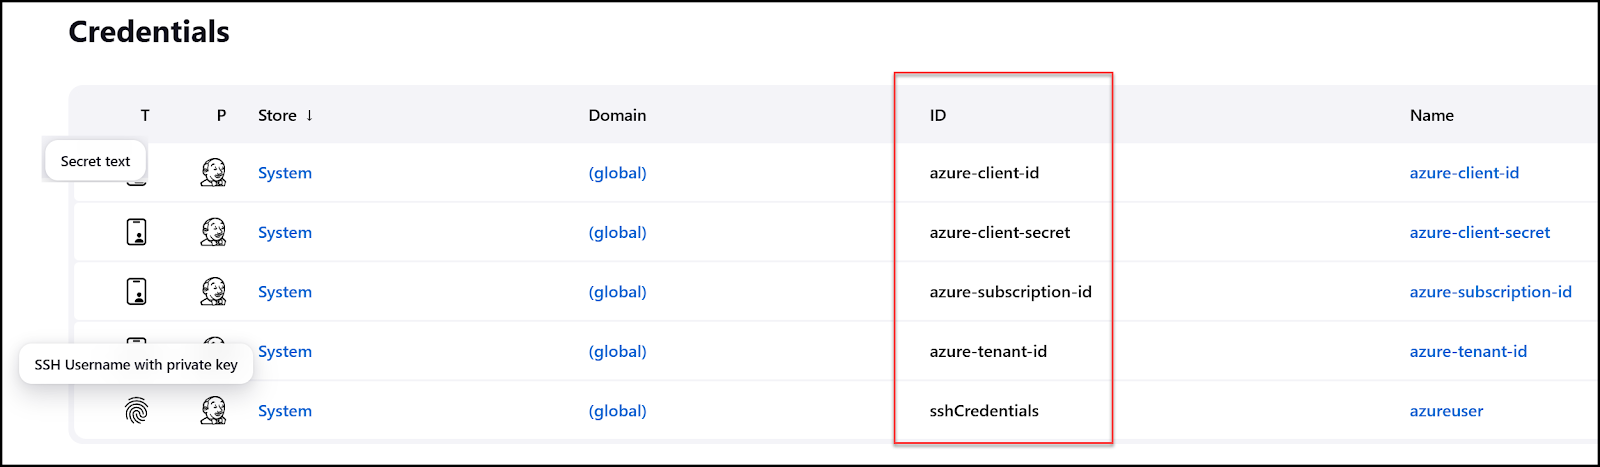Open (global) domain link for azure-subscription-id

coord(617,292)
